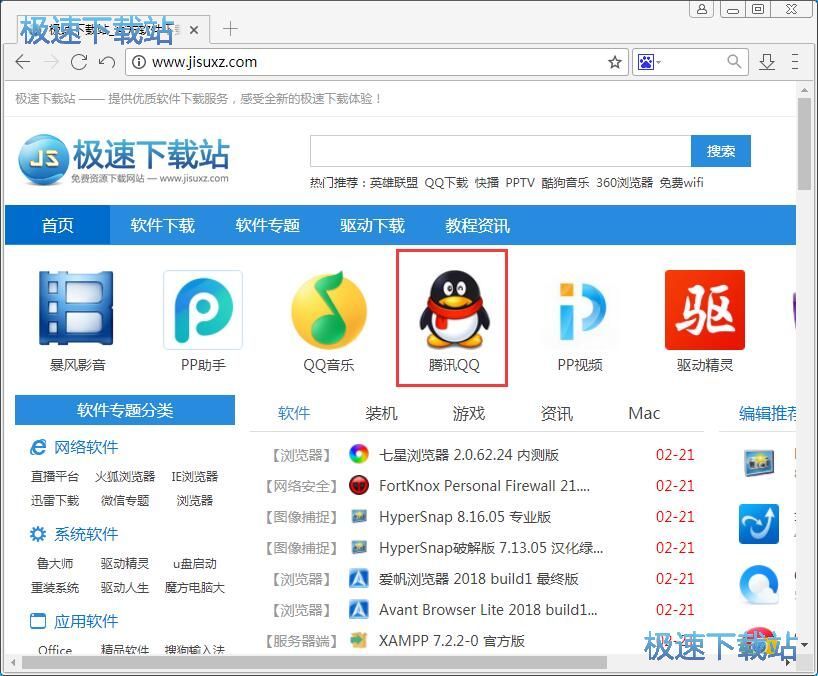Switch to the 资讯 tab
This screenshot has height=676, width=818.
tap(557, 413)
